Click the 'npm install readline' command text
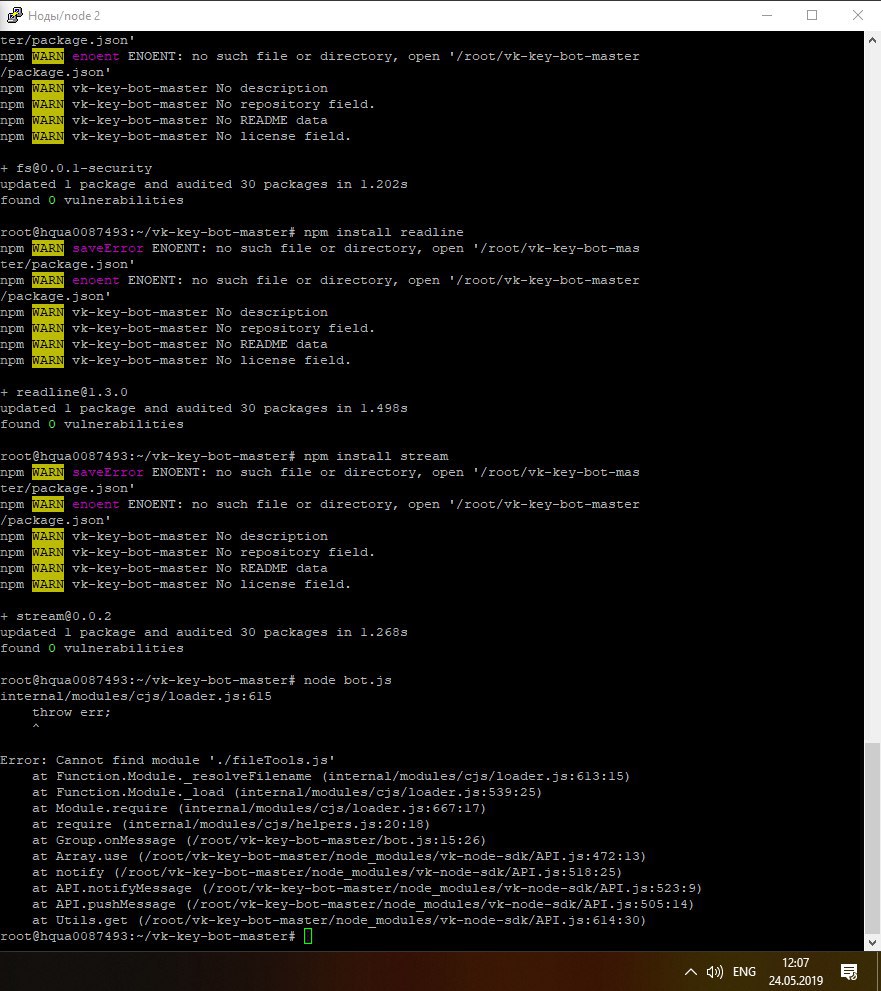881x991 pixels. tap(384, 233)
